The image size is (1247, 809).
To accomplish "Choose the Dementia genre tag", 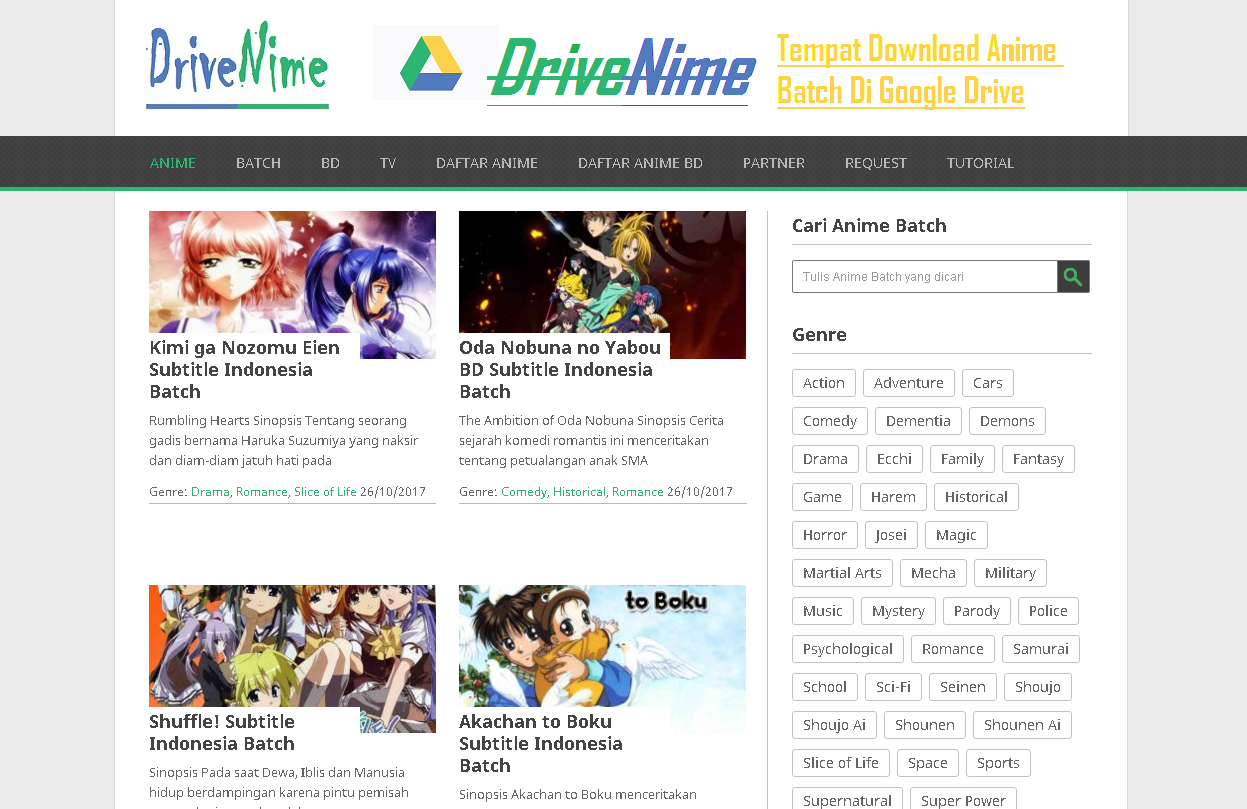I will (918, 421).
